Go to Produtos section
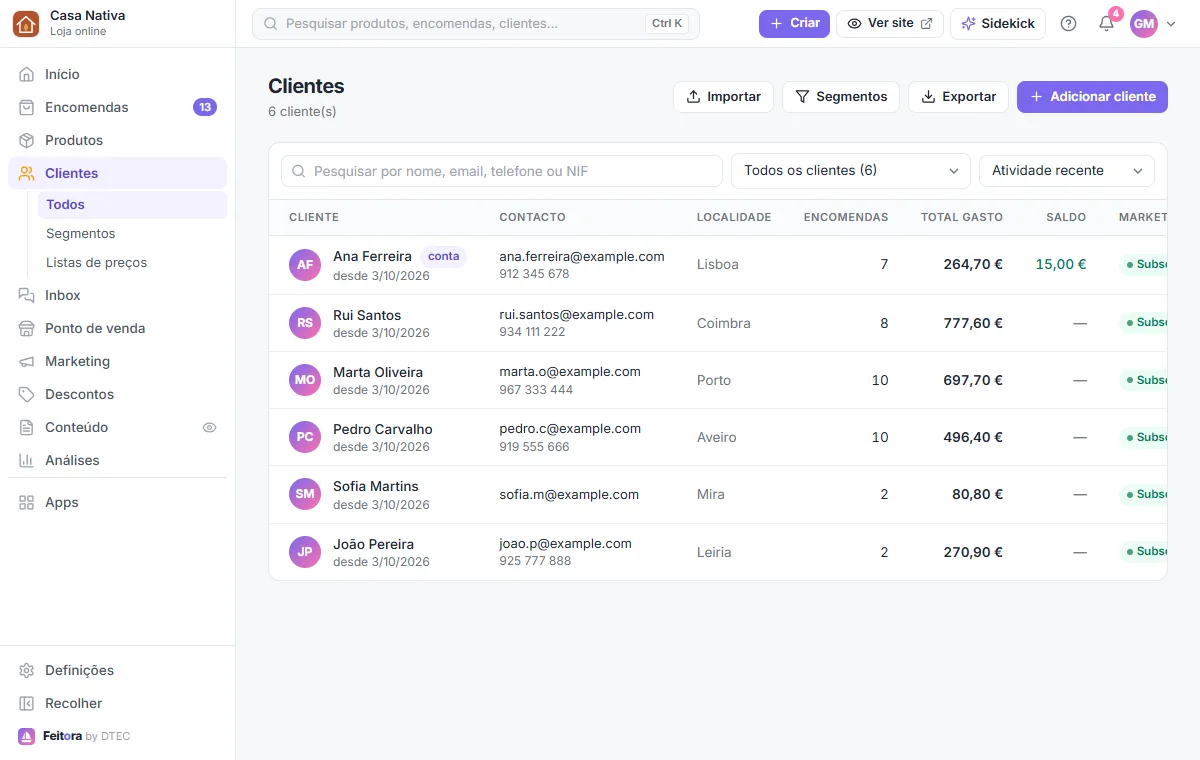 click(118, 140)
